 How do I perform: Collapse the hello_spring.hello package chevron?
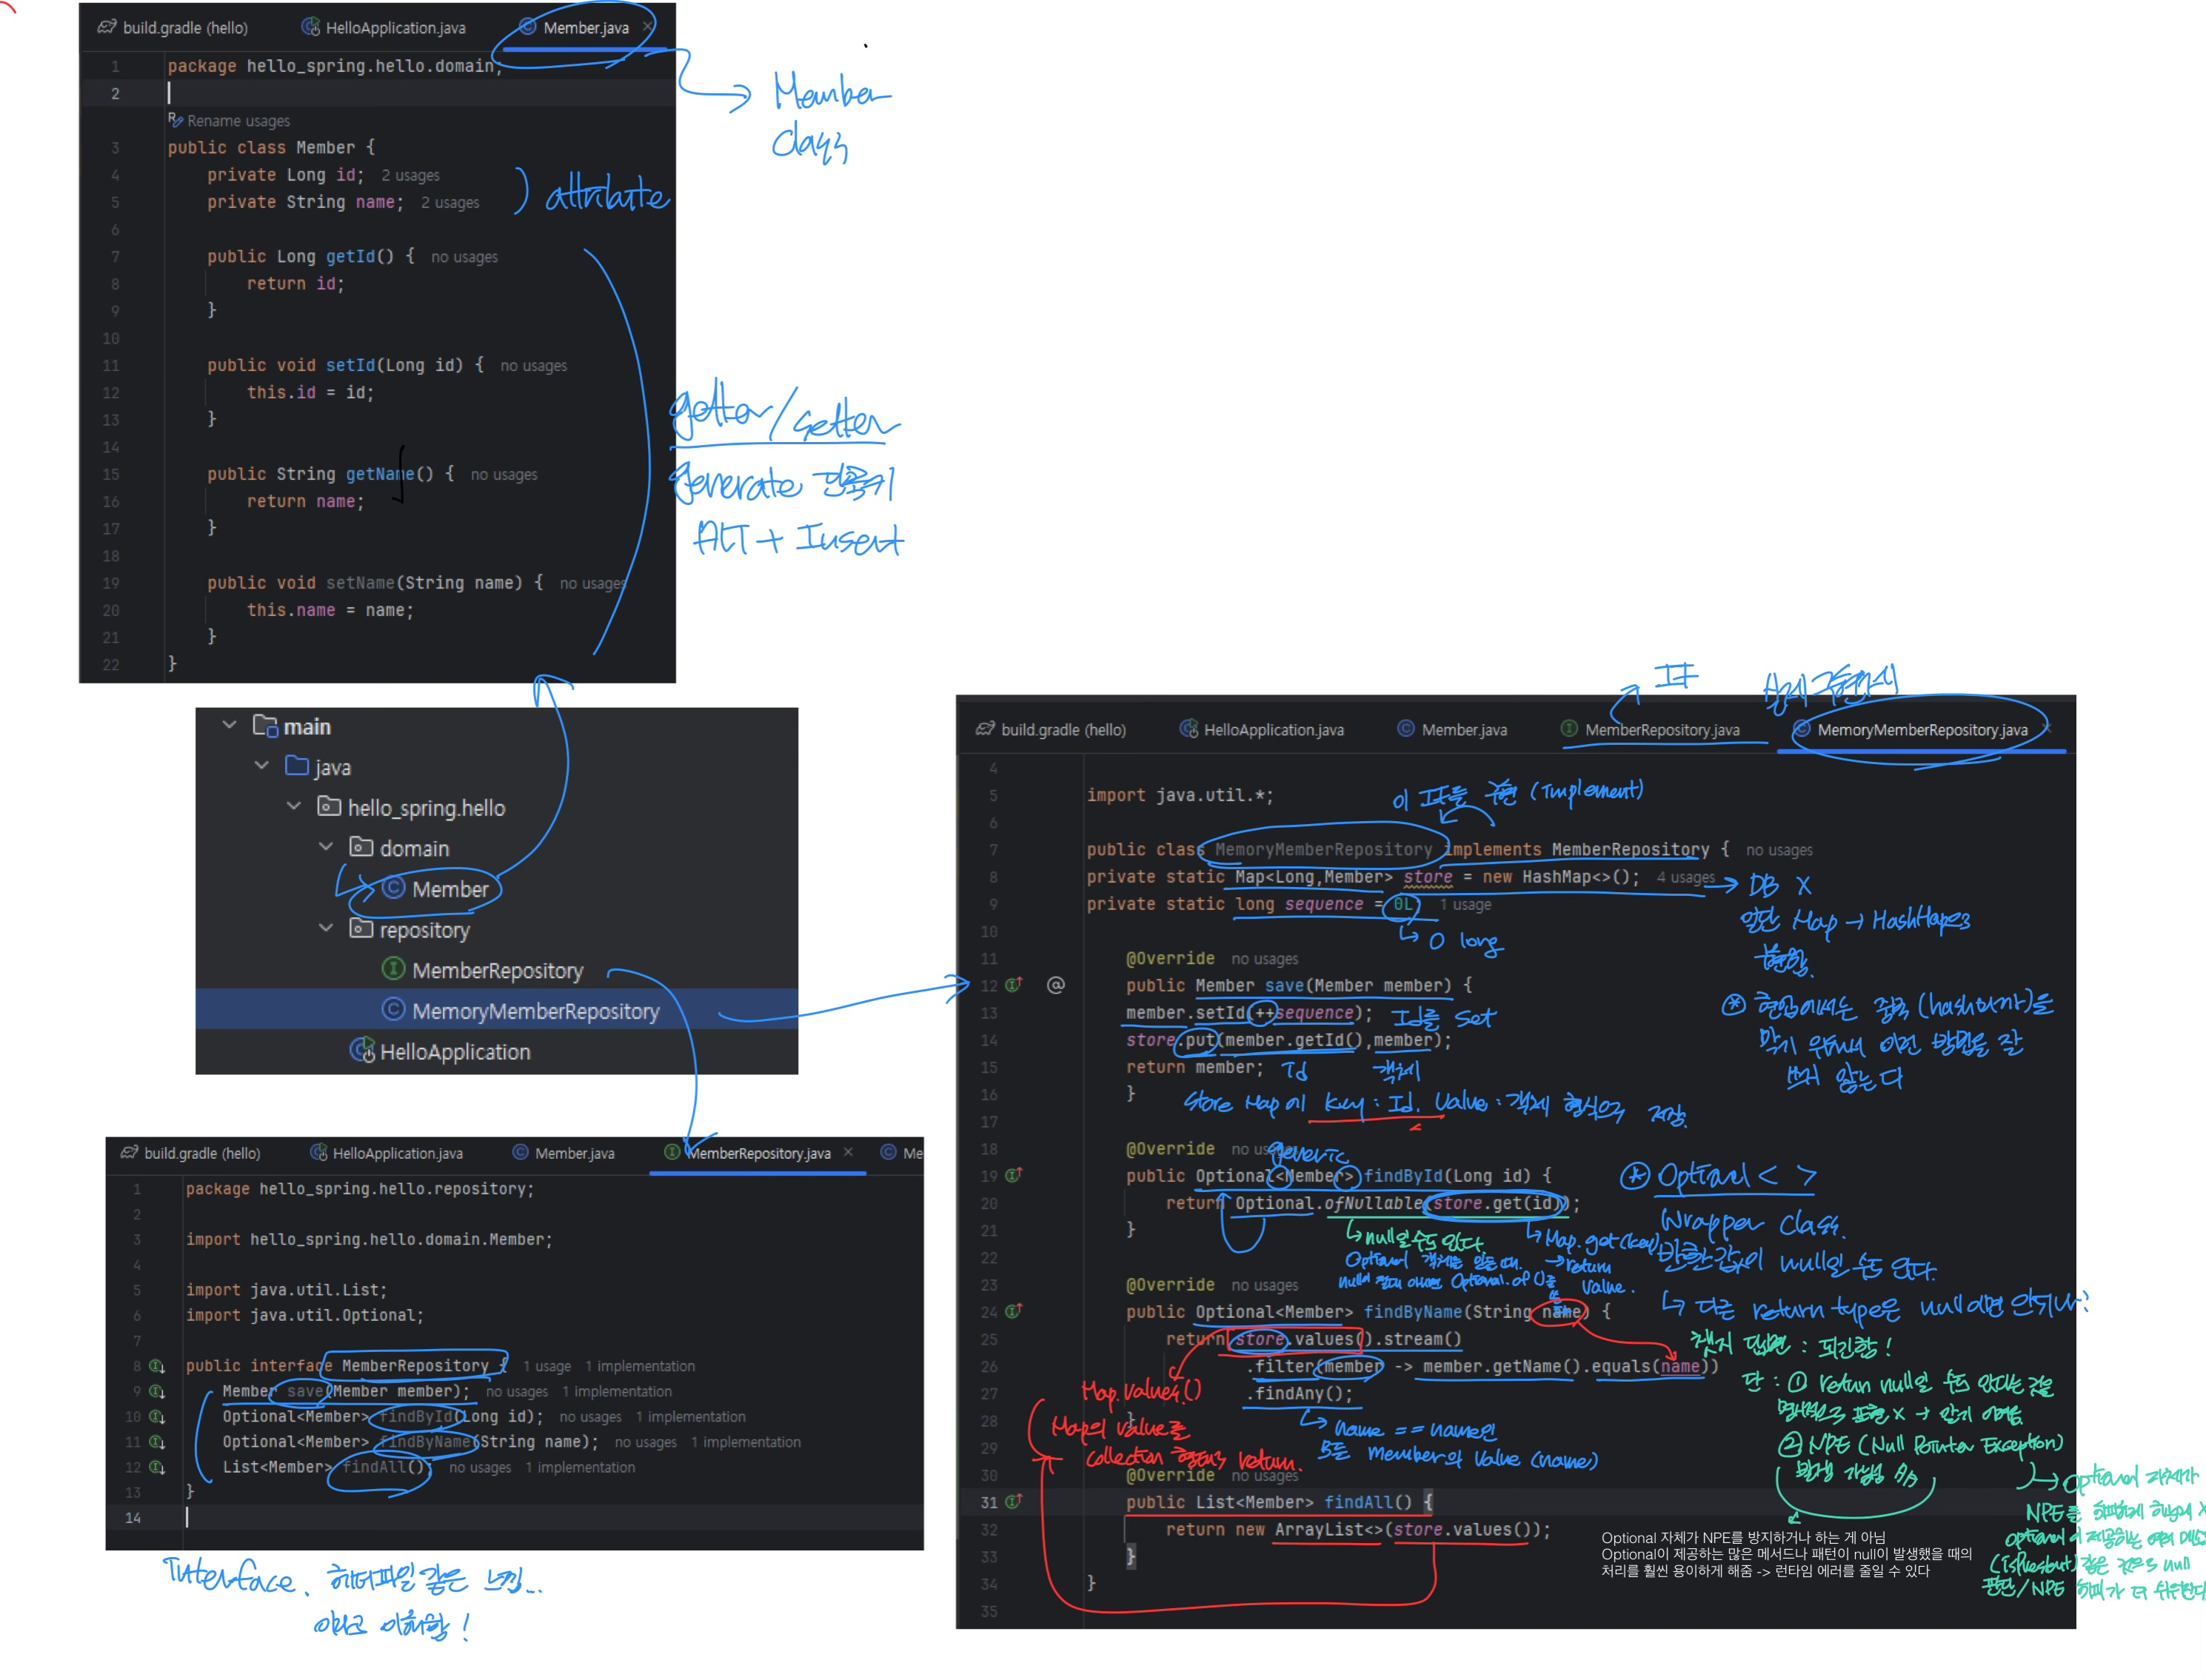[294, 806]
